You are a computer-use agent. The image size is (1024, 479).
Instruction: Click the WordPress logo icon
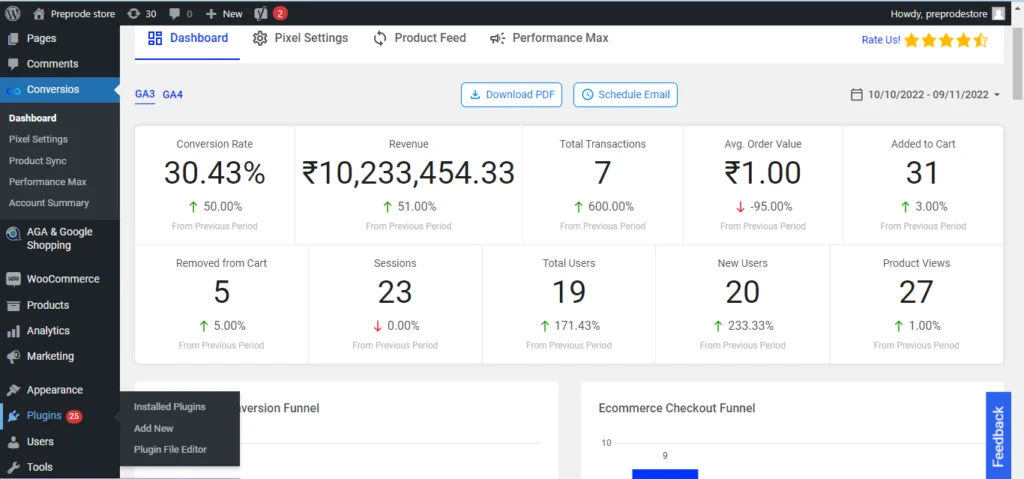point(13,13)
